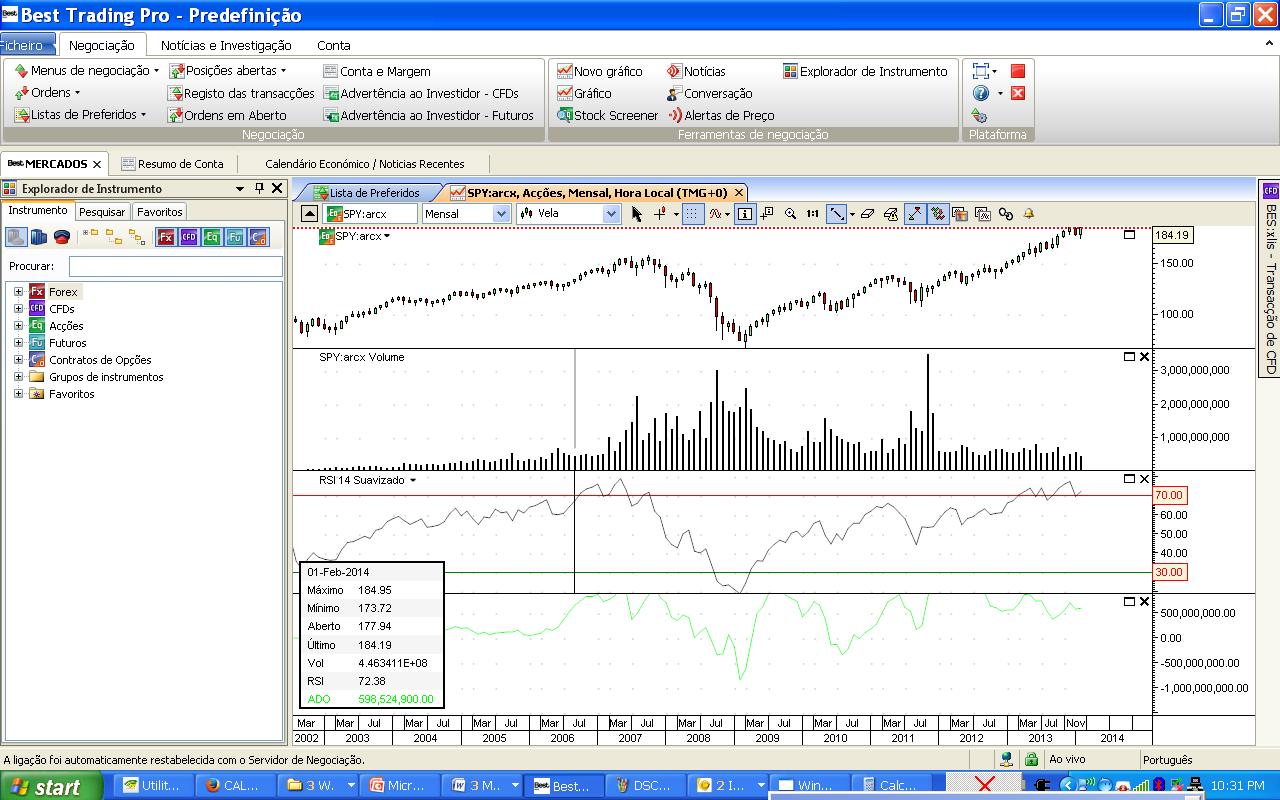Open the Vela chart type dropdown
The width and height of the screenshot is (1280, 800).
610,214
